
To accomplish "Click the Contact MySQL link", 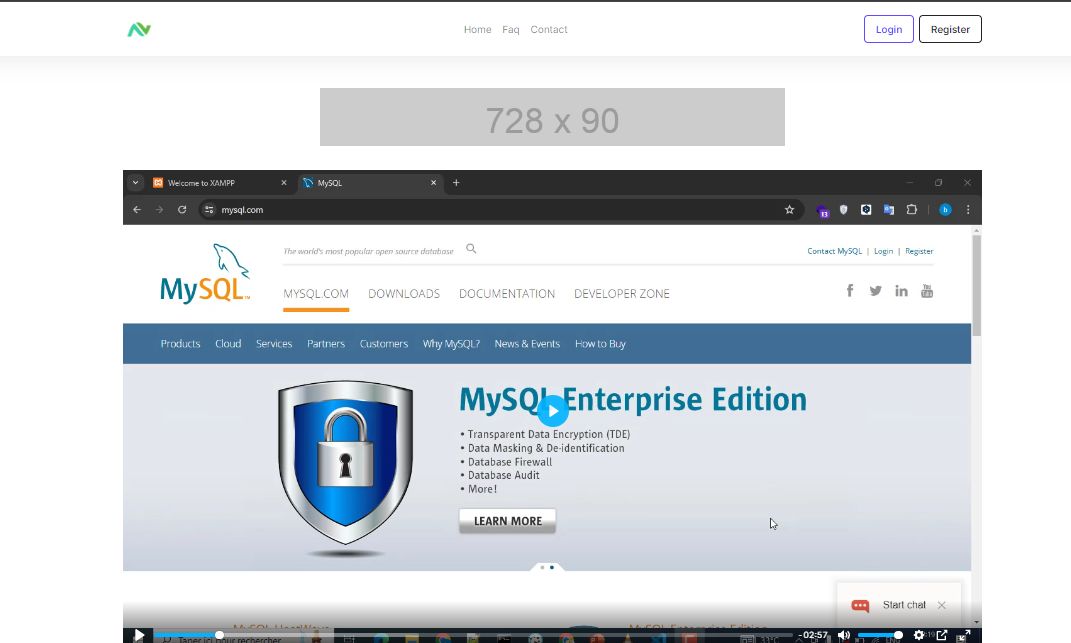I will pos(835,251).
